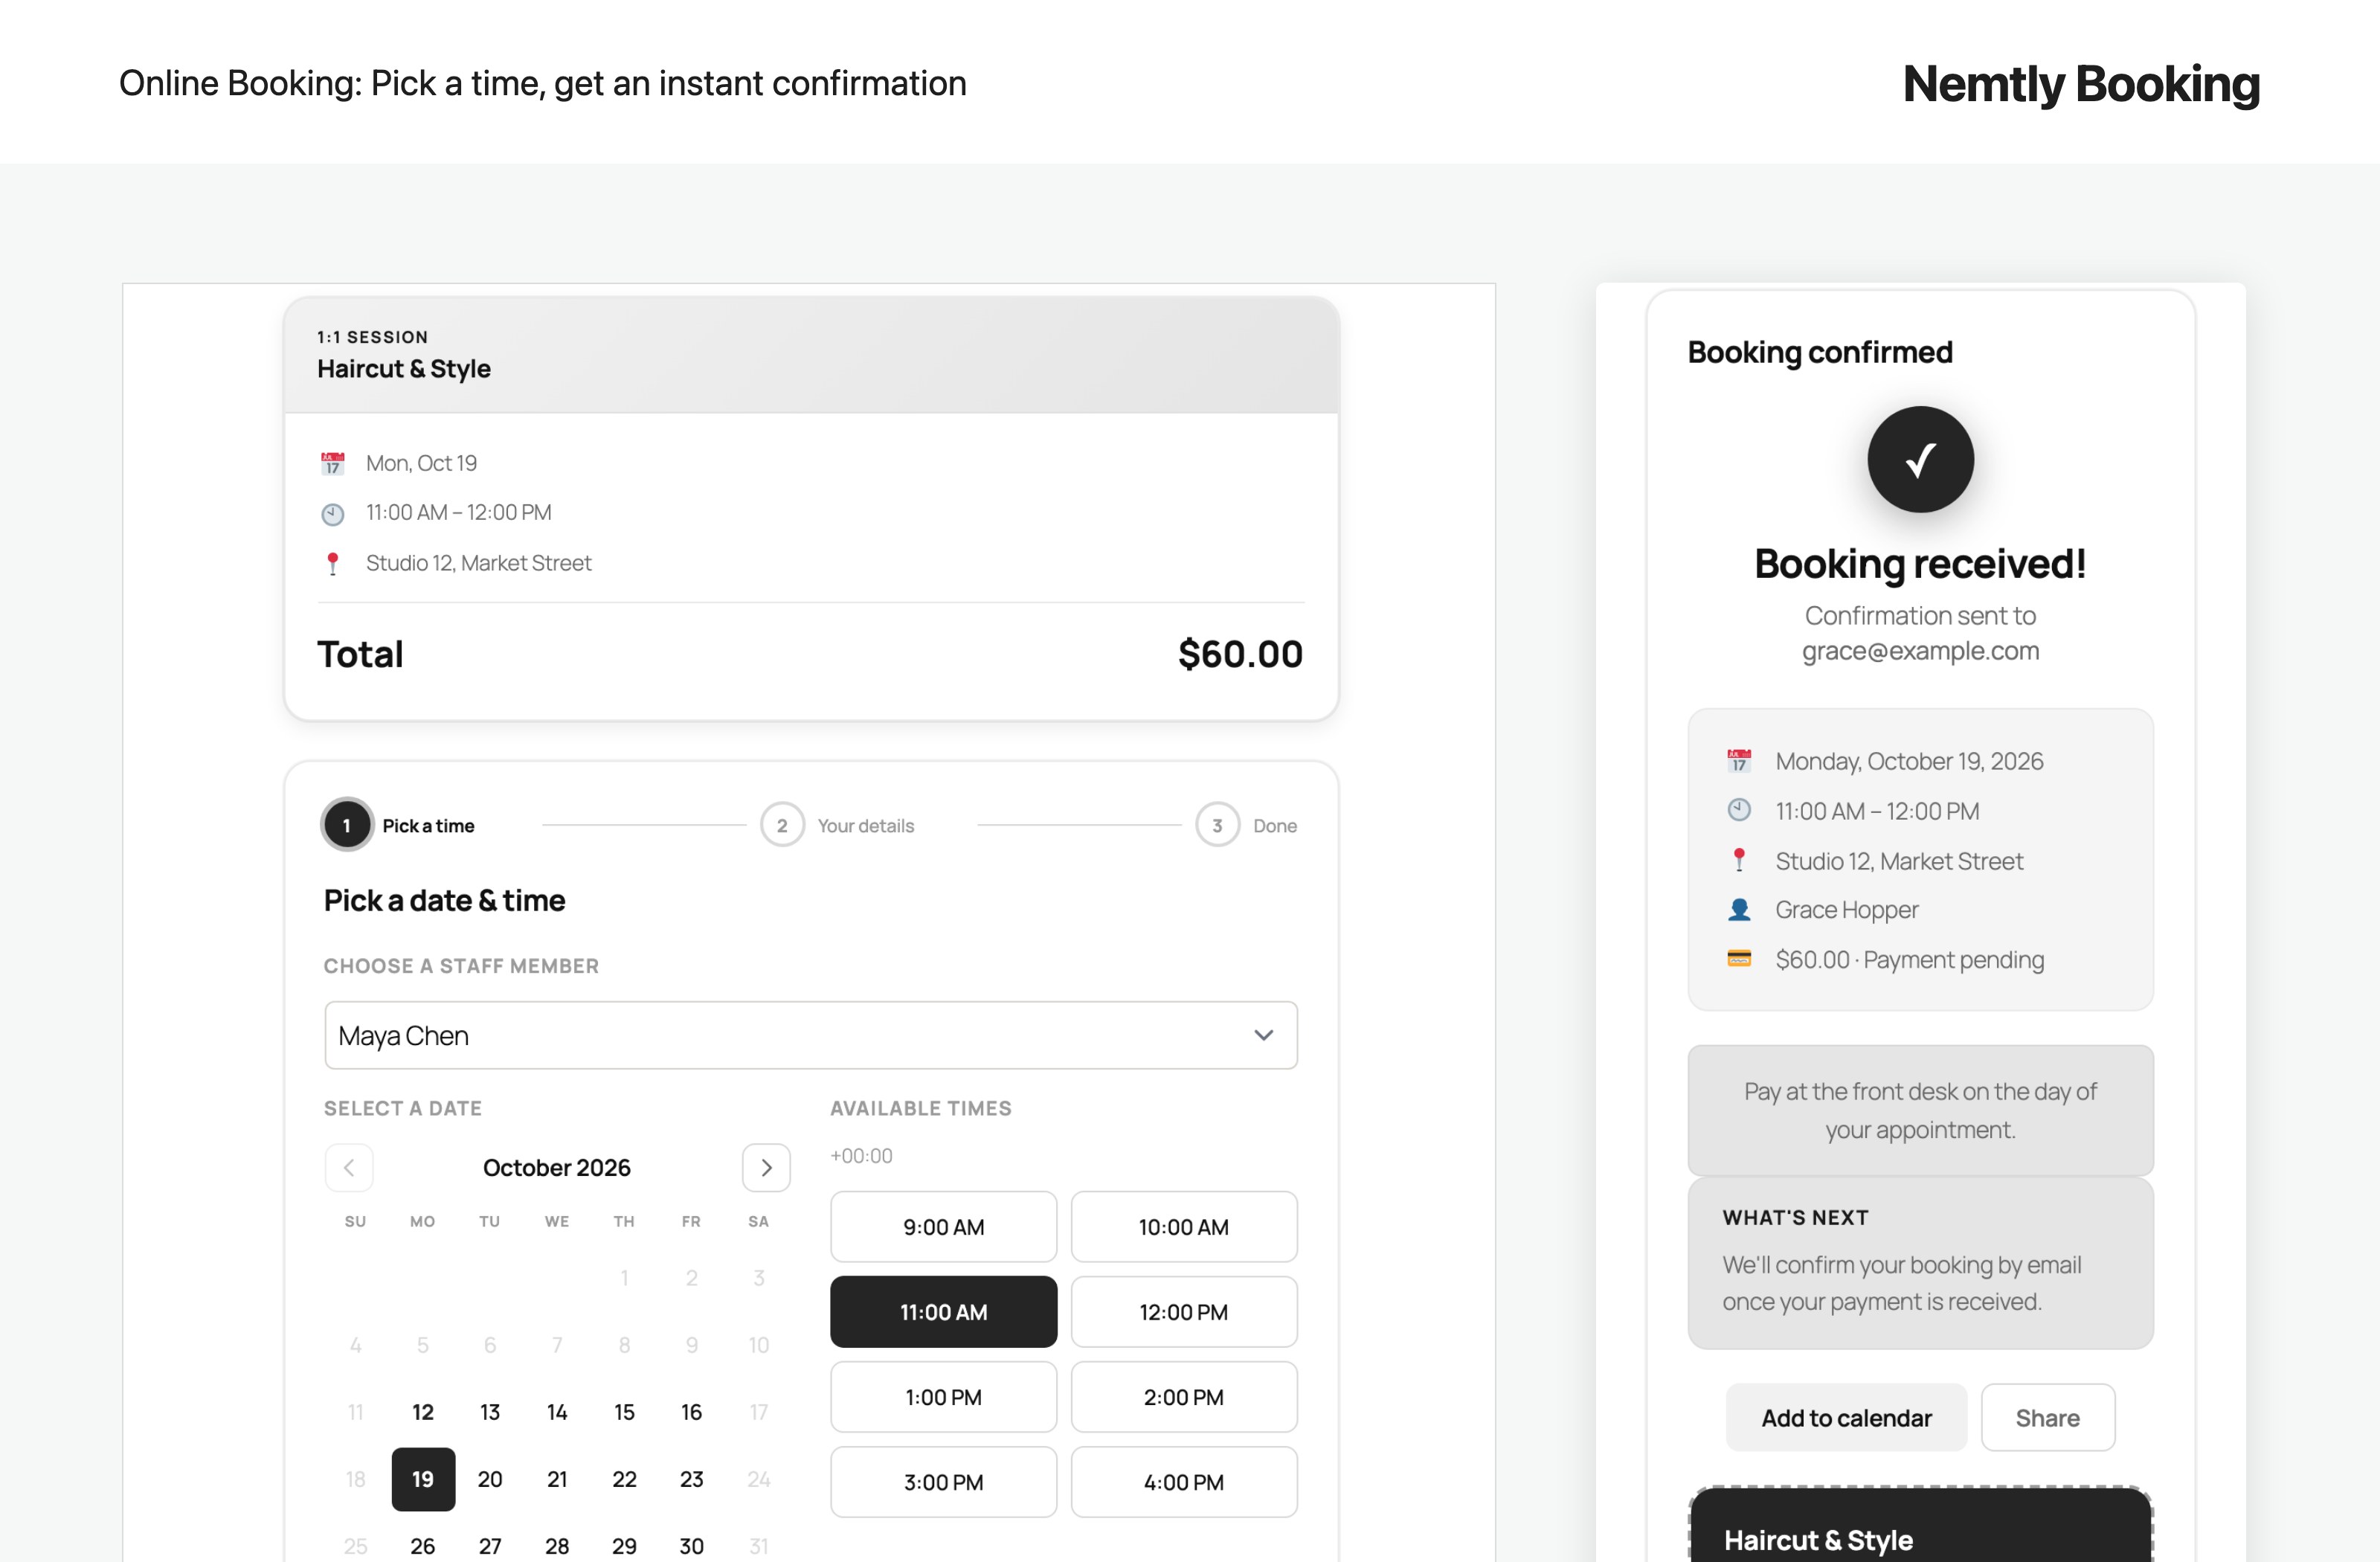Viewport: 2380px width, 1562px height.
Task: Select October 20 in the calendar
Action: click(490, 1479)
